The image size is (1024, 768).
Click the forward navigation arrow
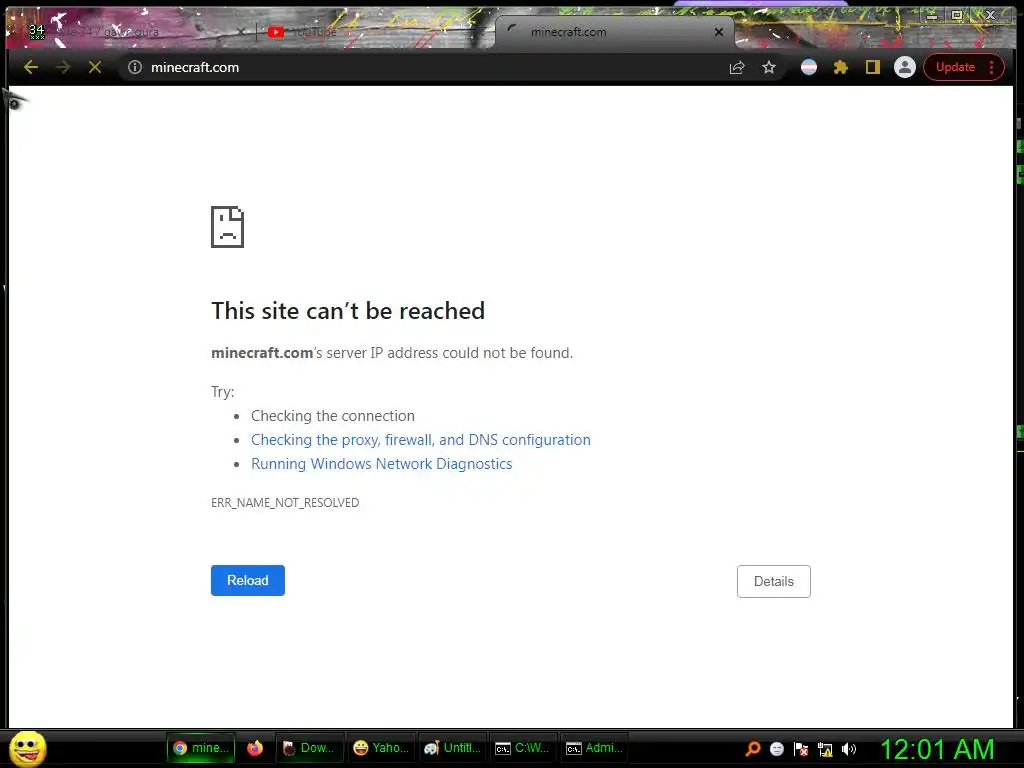pos(63,67)
